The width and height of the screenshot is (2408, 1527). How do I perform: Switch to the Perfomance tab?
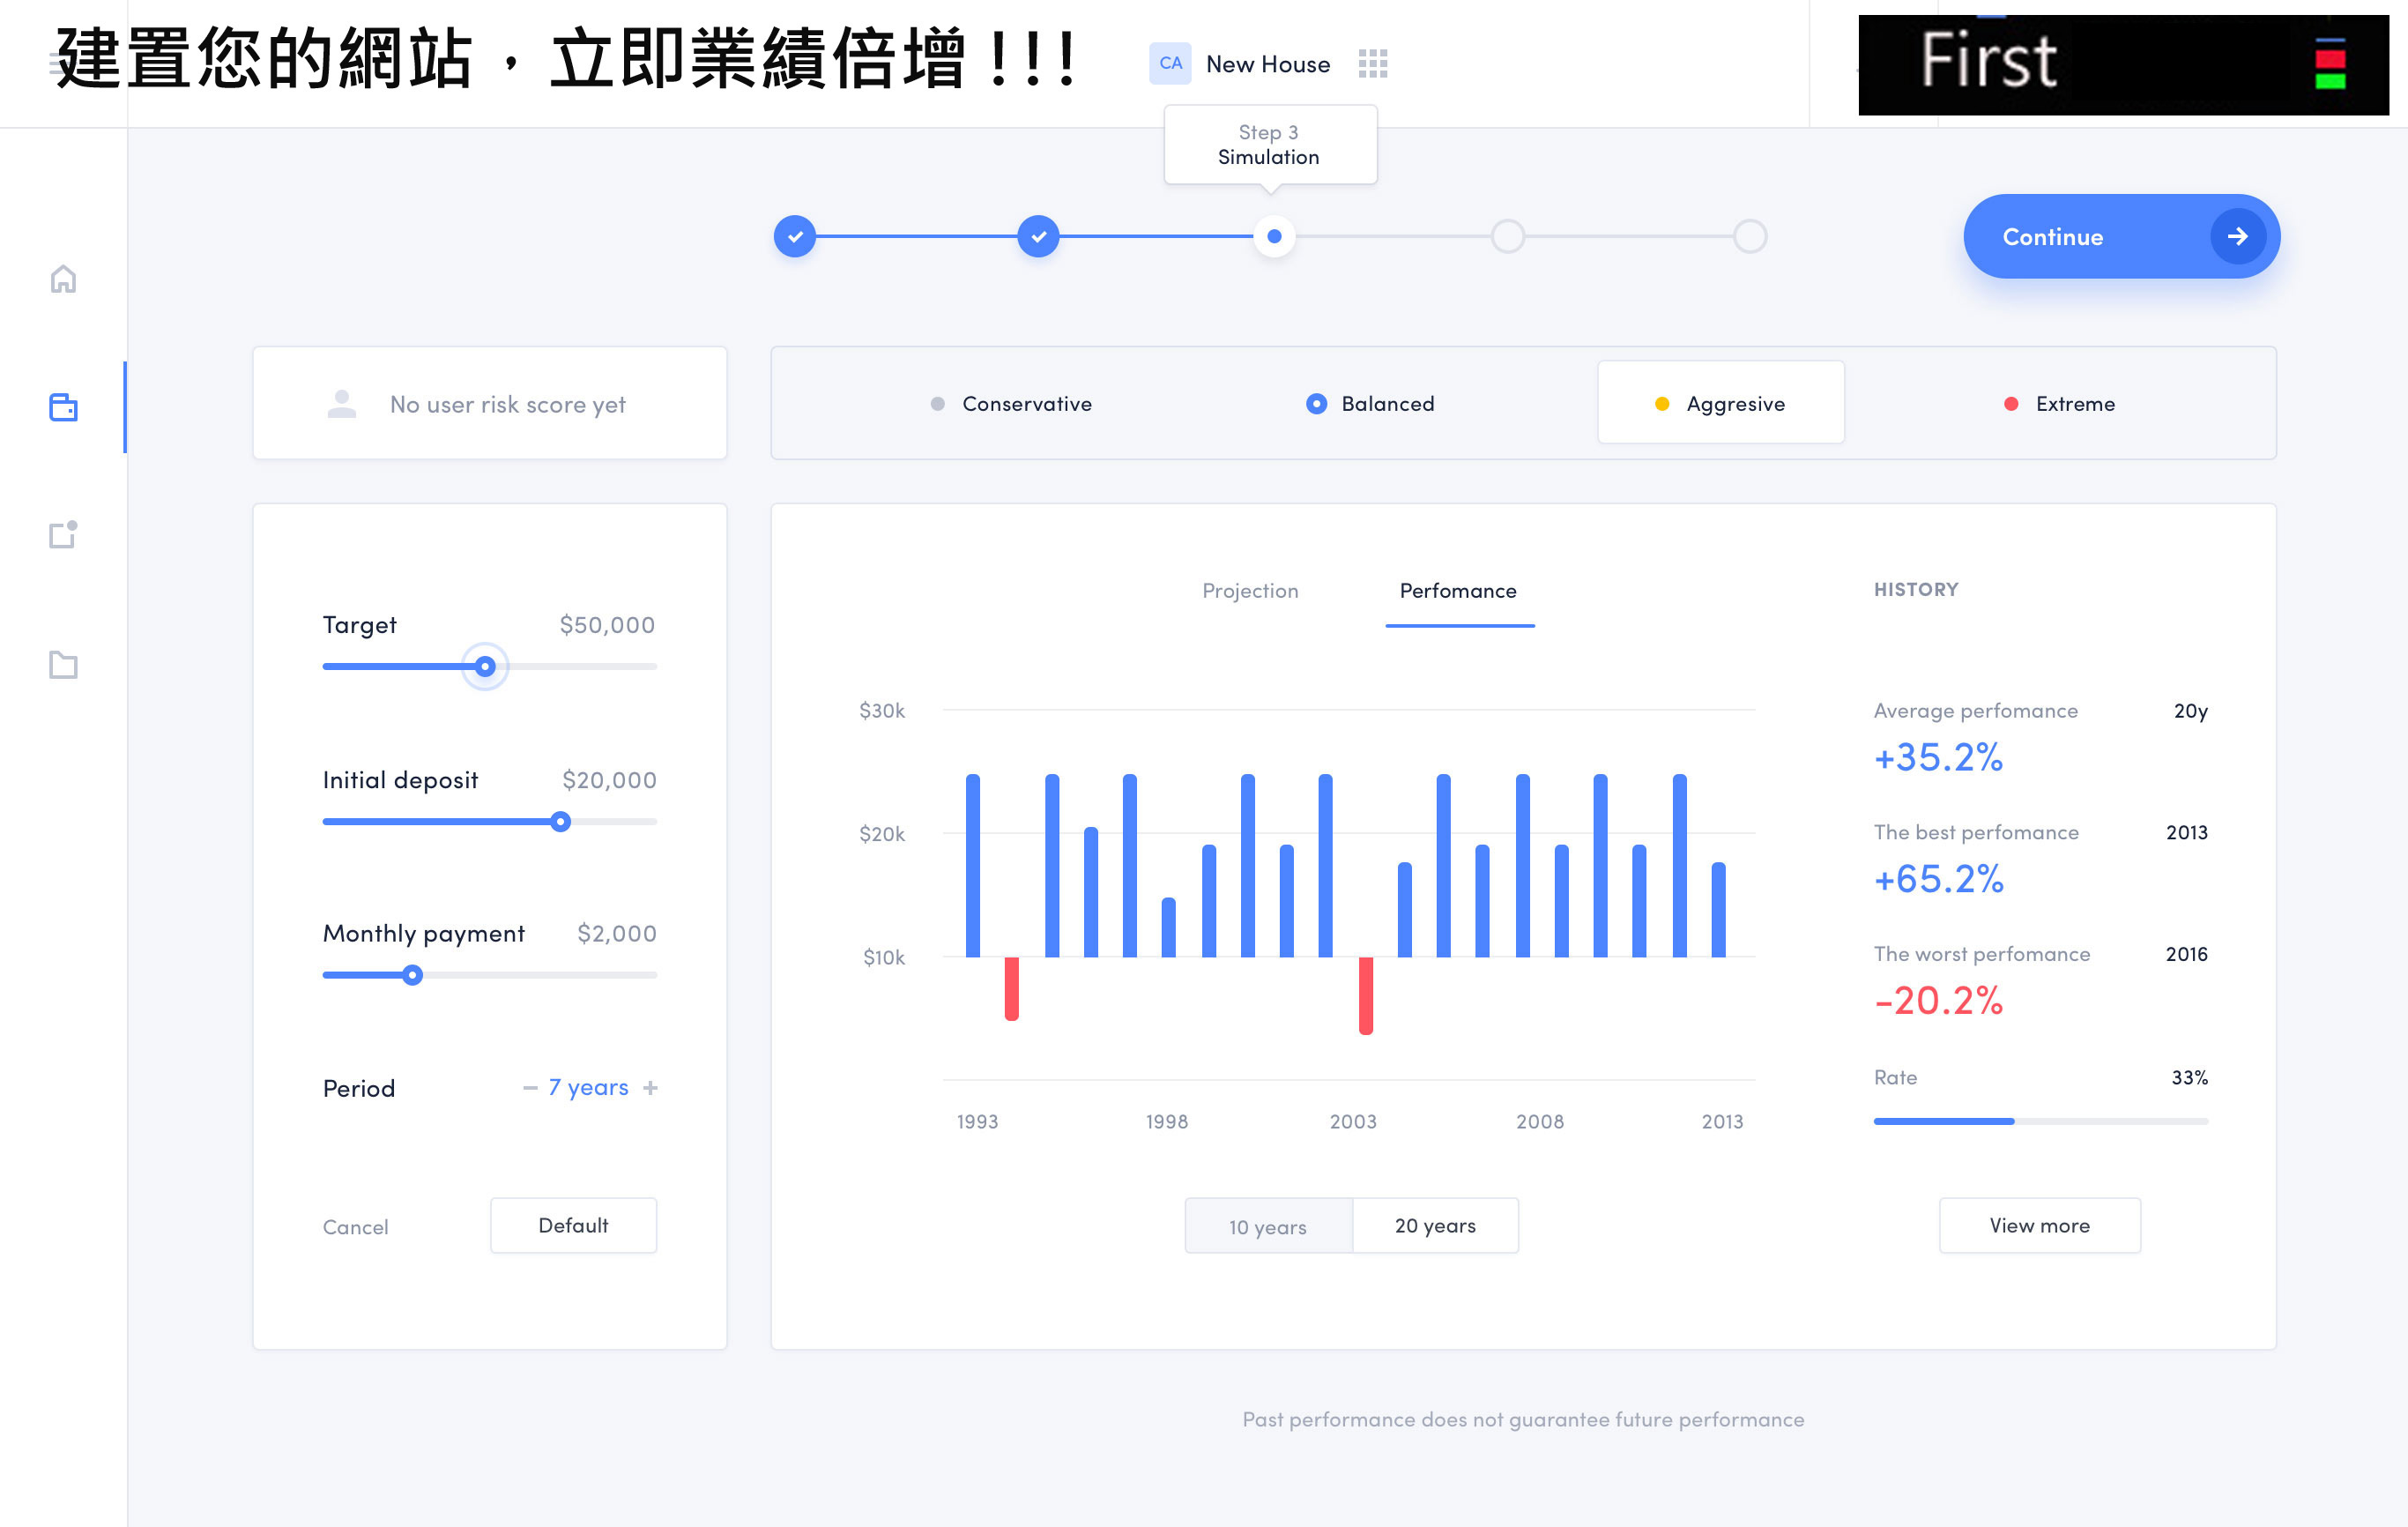tap(1458, 591)
